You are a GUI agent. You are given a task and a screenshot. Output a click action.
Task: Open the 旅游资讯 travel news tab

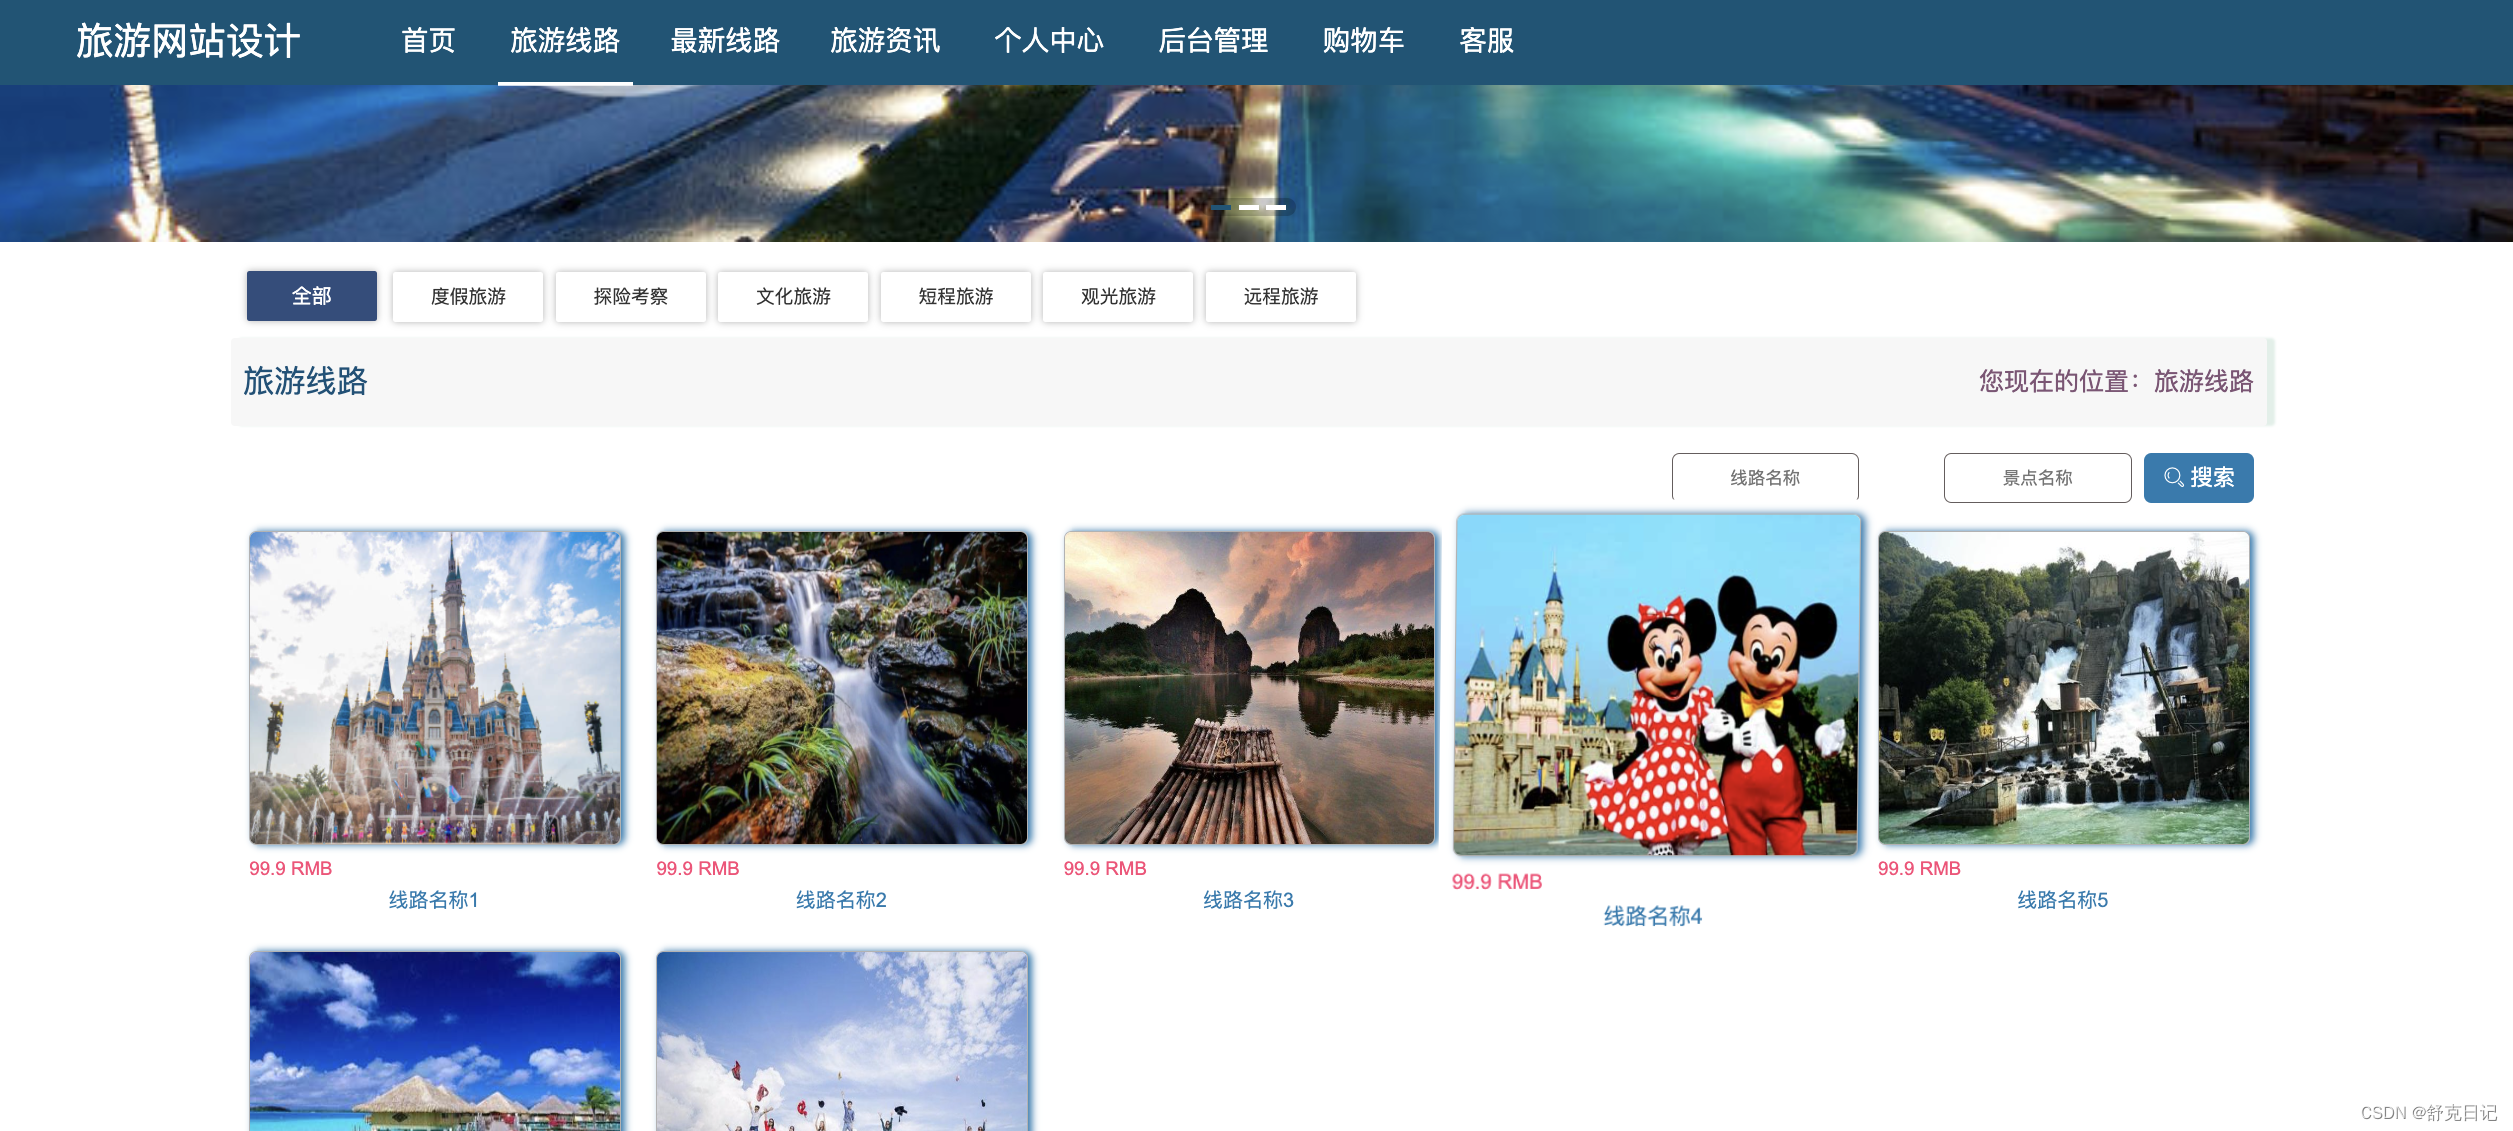pos(884,42)
